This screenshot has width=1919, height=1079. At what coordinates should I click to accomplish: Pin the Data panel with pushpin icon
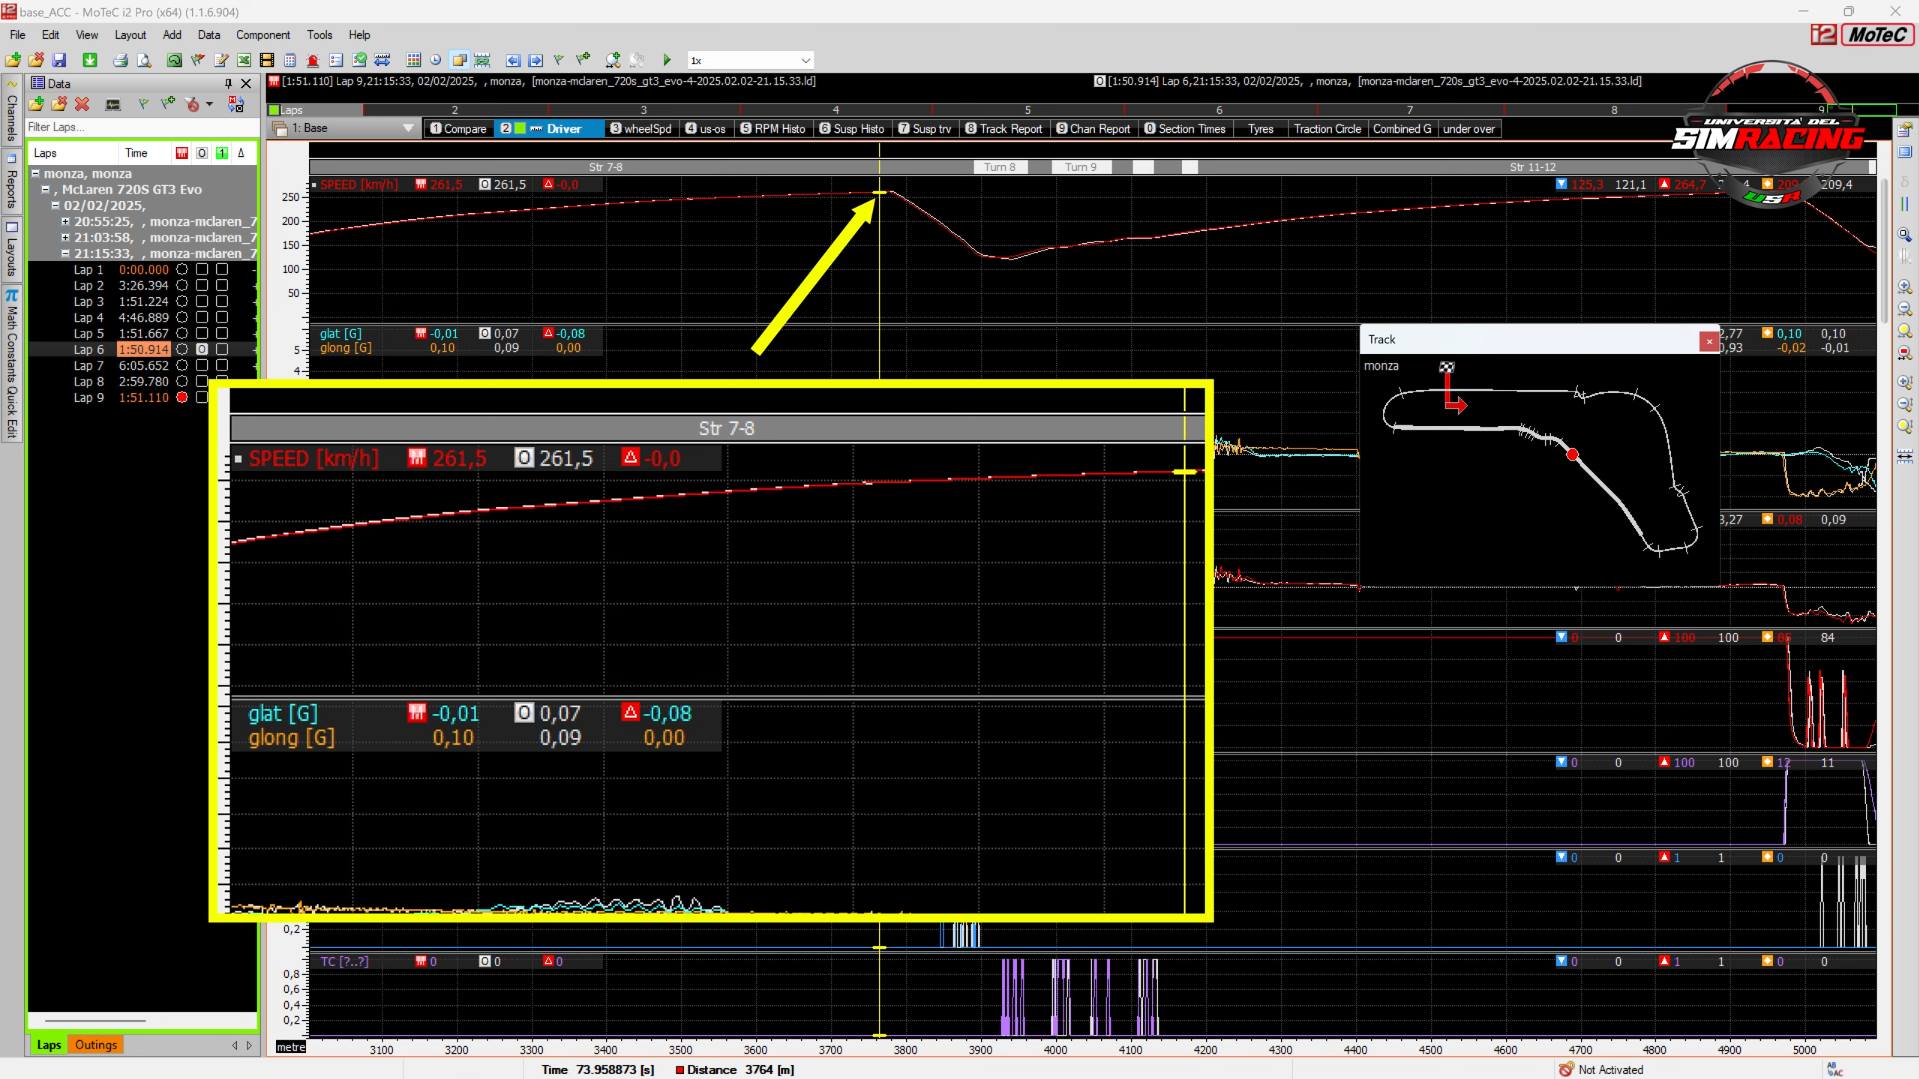(x=228, y=84)
